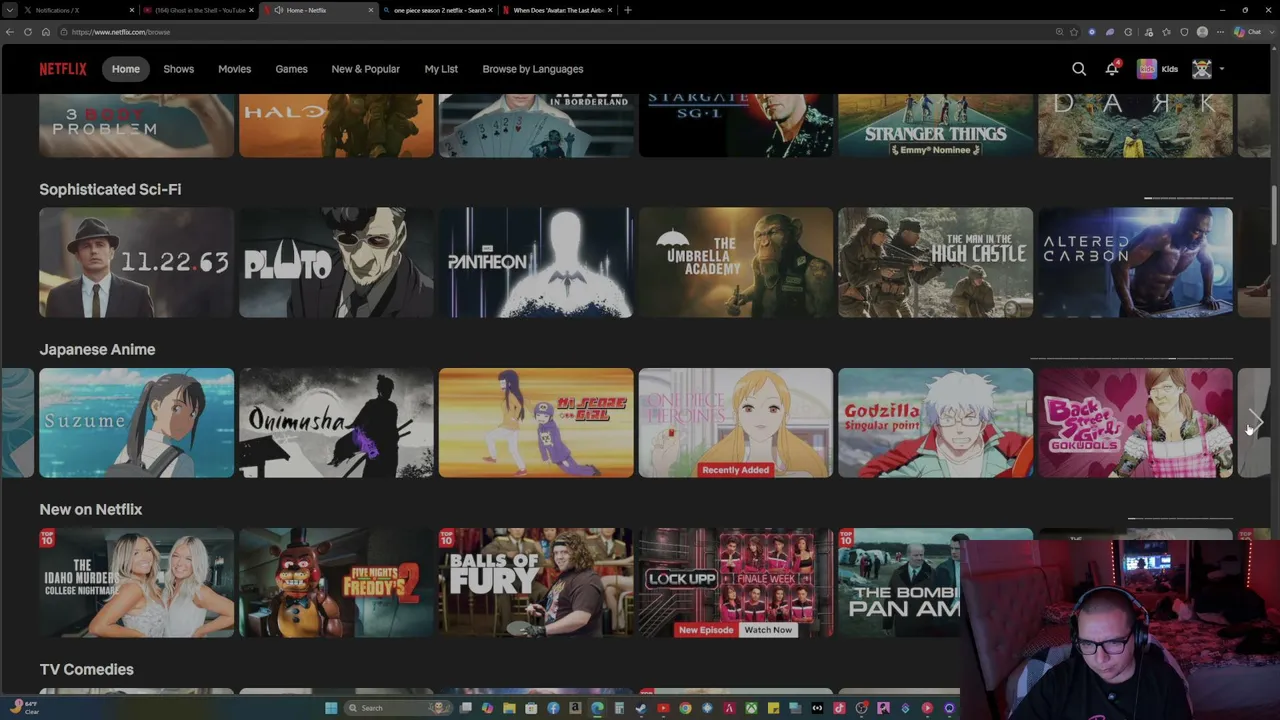Open the Altered Carbon card

click(1136, 262)
